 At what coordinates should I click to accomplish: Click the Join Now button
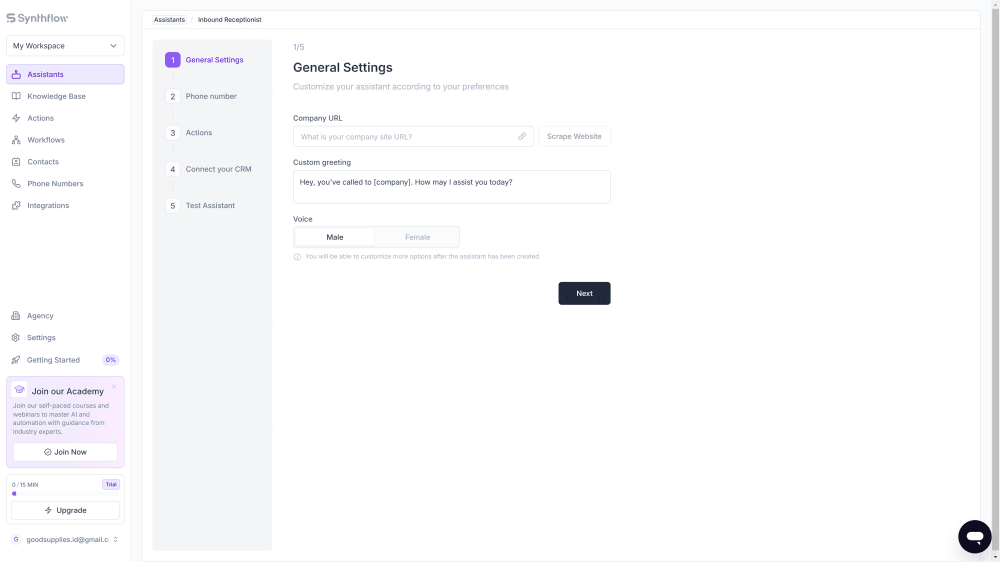tap(65, 452)
